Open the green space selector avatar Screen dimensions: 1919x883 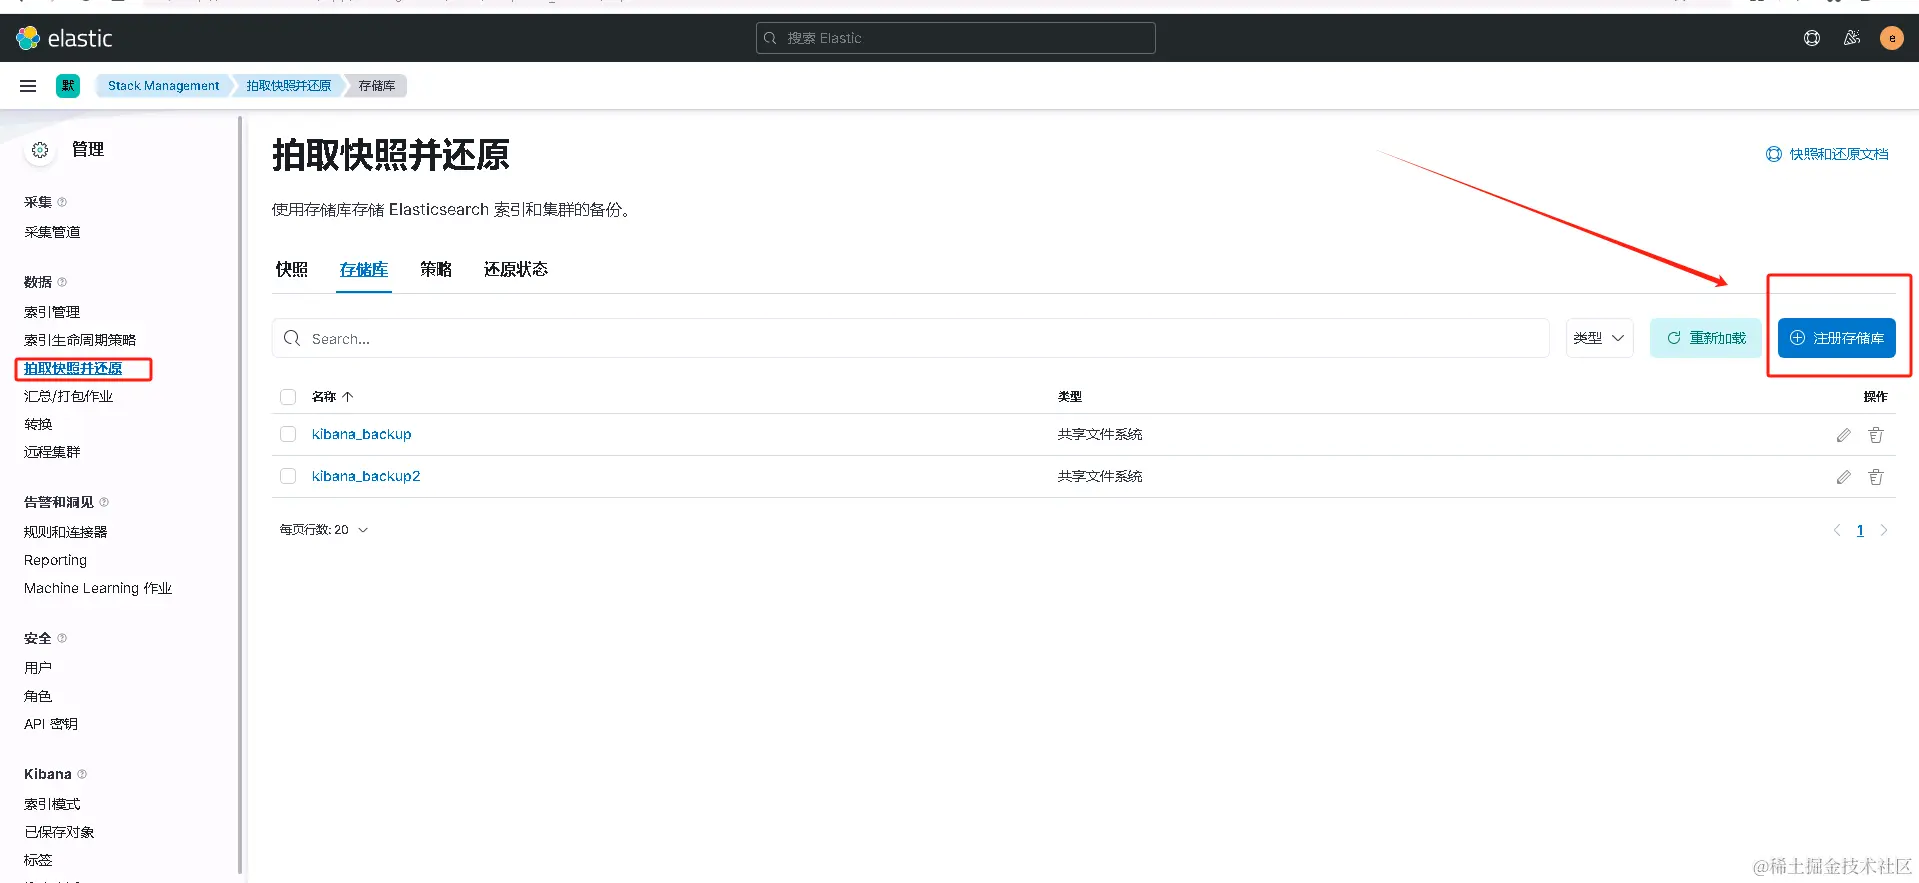(68, 86)
